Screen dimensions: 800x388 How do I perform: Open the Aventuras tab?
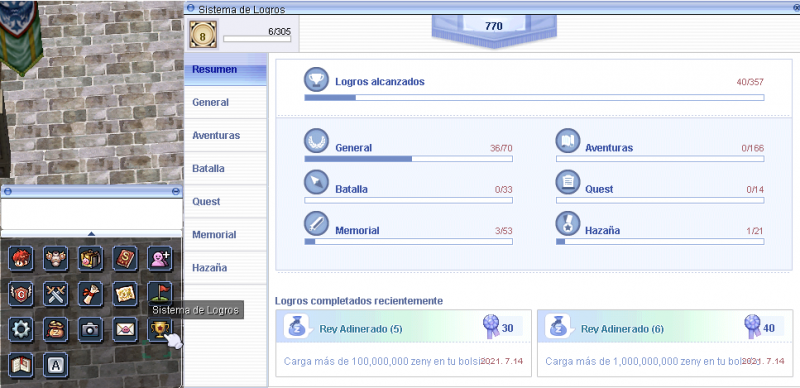pos(225,135)
